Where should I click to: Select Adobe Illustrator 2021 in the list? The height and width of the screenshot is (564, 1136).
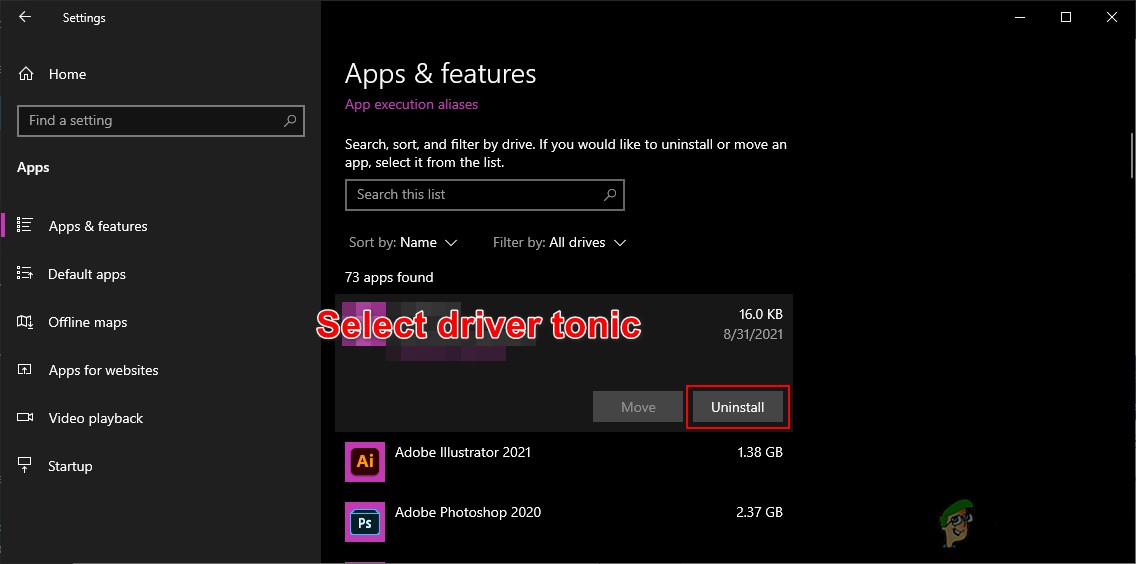pos(564,461)
